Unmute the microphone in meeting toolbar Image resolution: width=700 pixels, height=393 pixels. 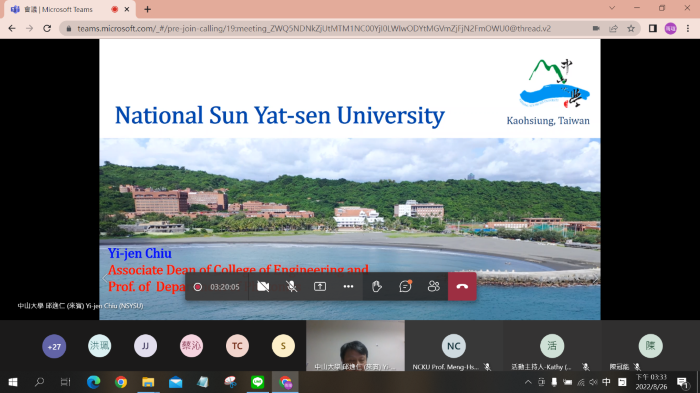[292, 286]
